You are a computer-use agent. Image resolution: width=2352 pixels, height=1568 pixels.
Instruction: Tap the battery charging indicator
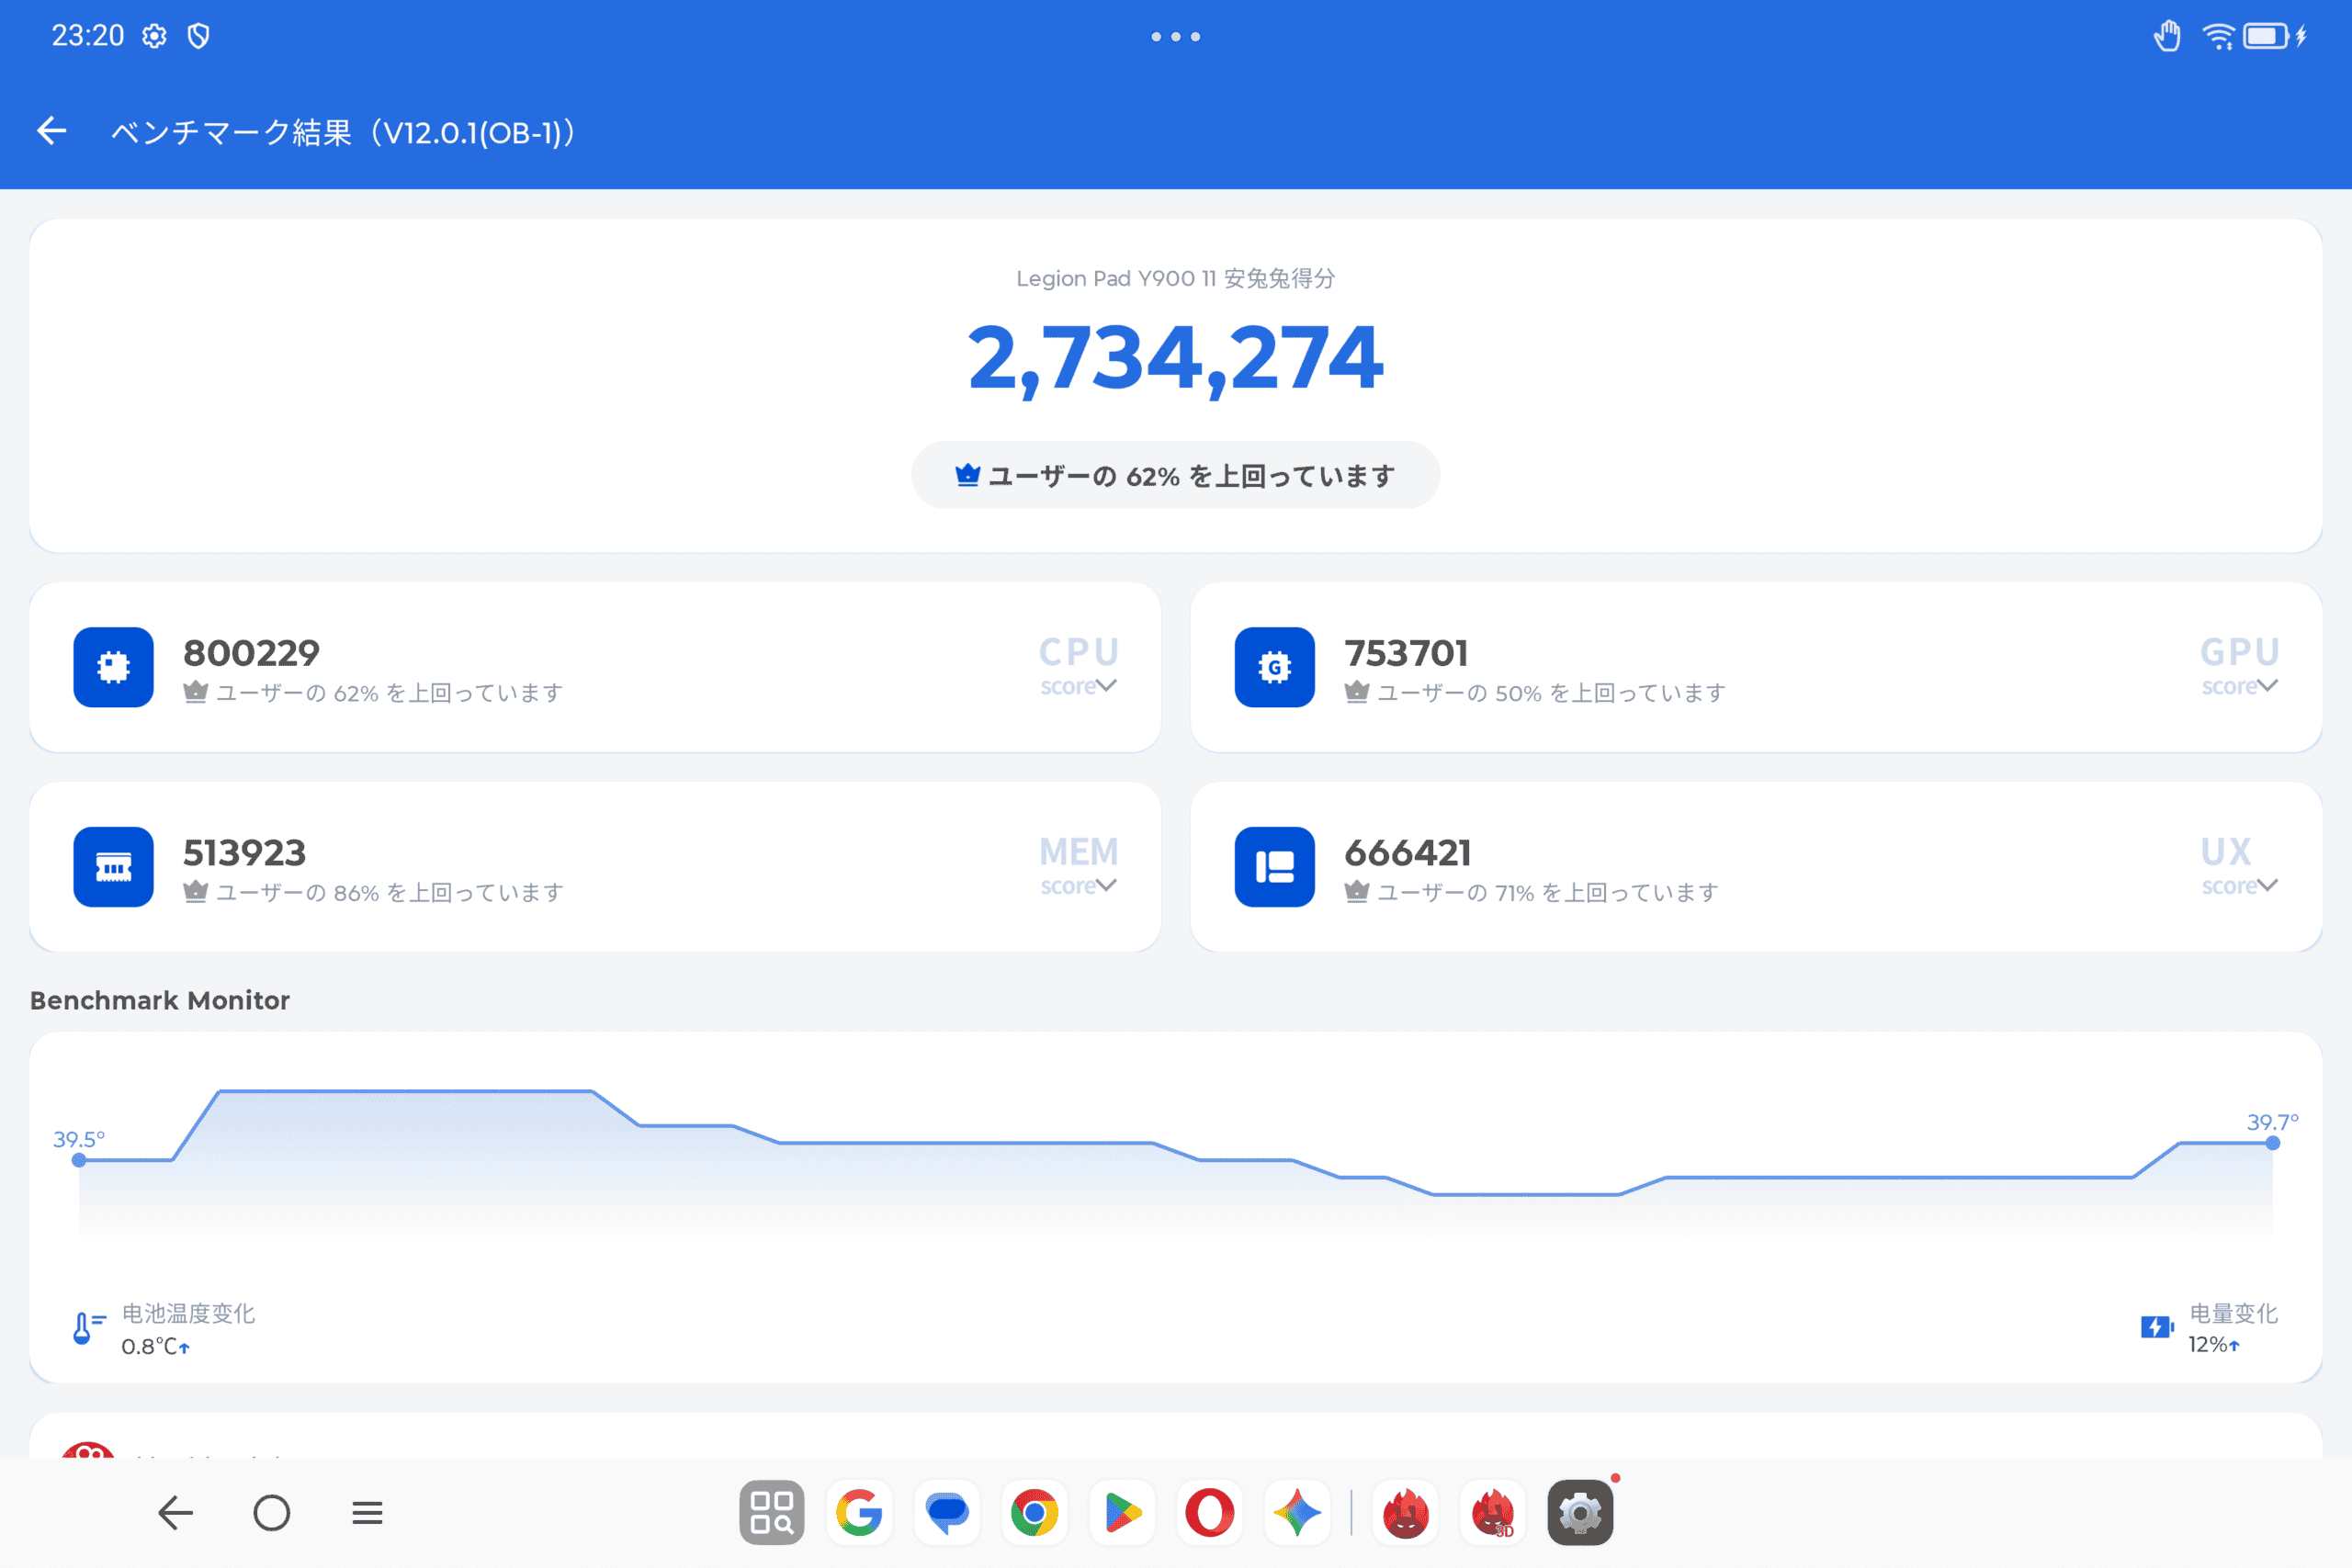point(2274,36)
